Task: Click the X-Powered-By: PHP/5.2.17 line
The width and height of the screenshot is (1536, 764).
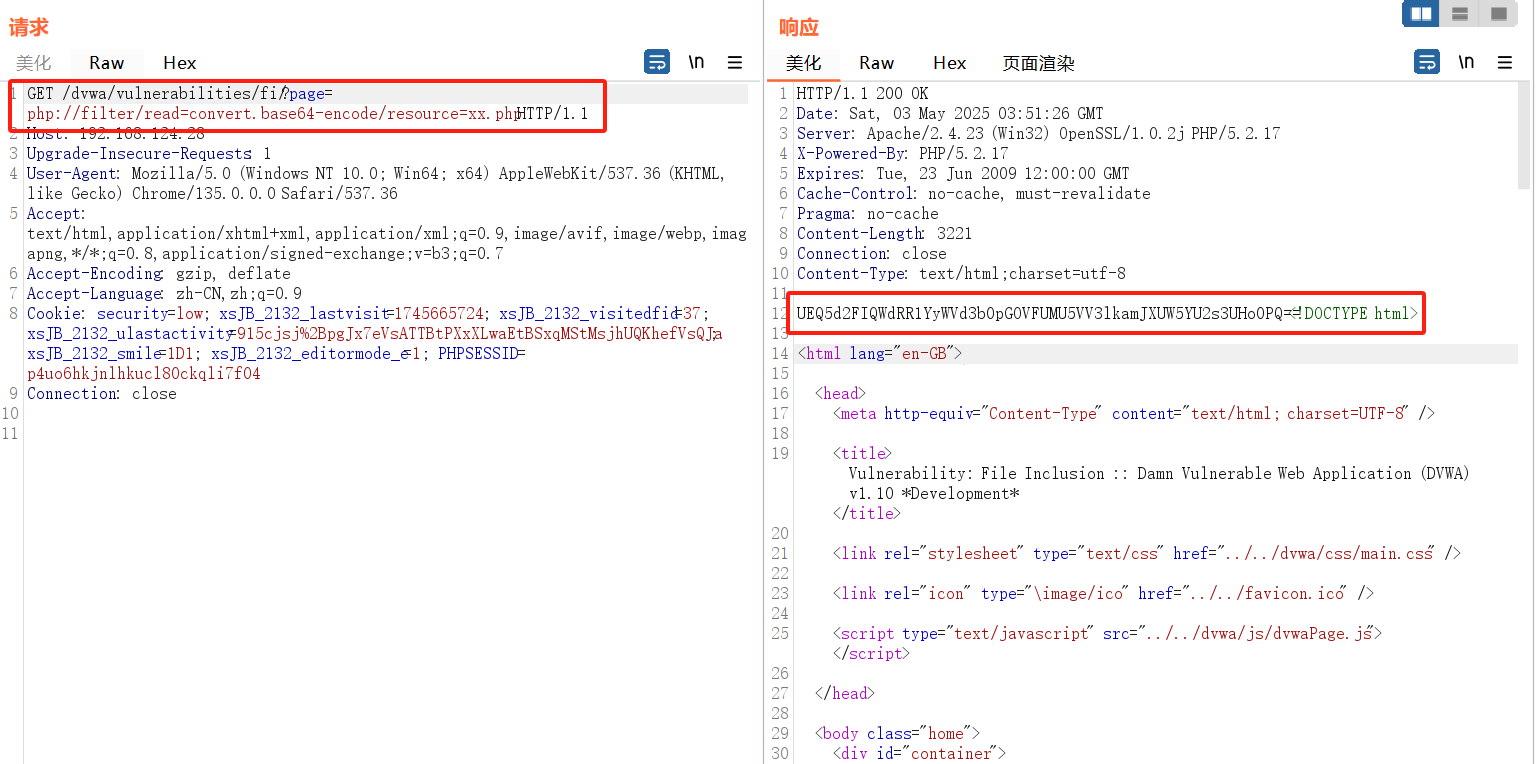Action: pyautogui.click(x=902, y=153)
